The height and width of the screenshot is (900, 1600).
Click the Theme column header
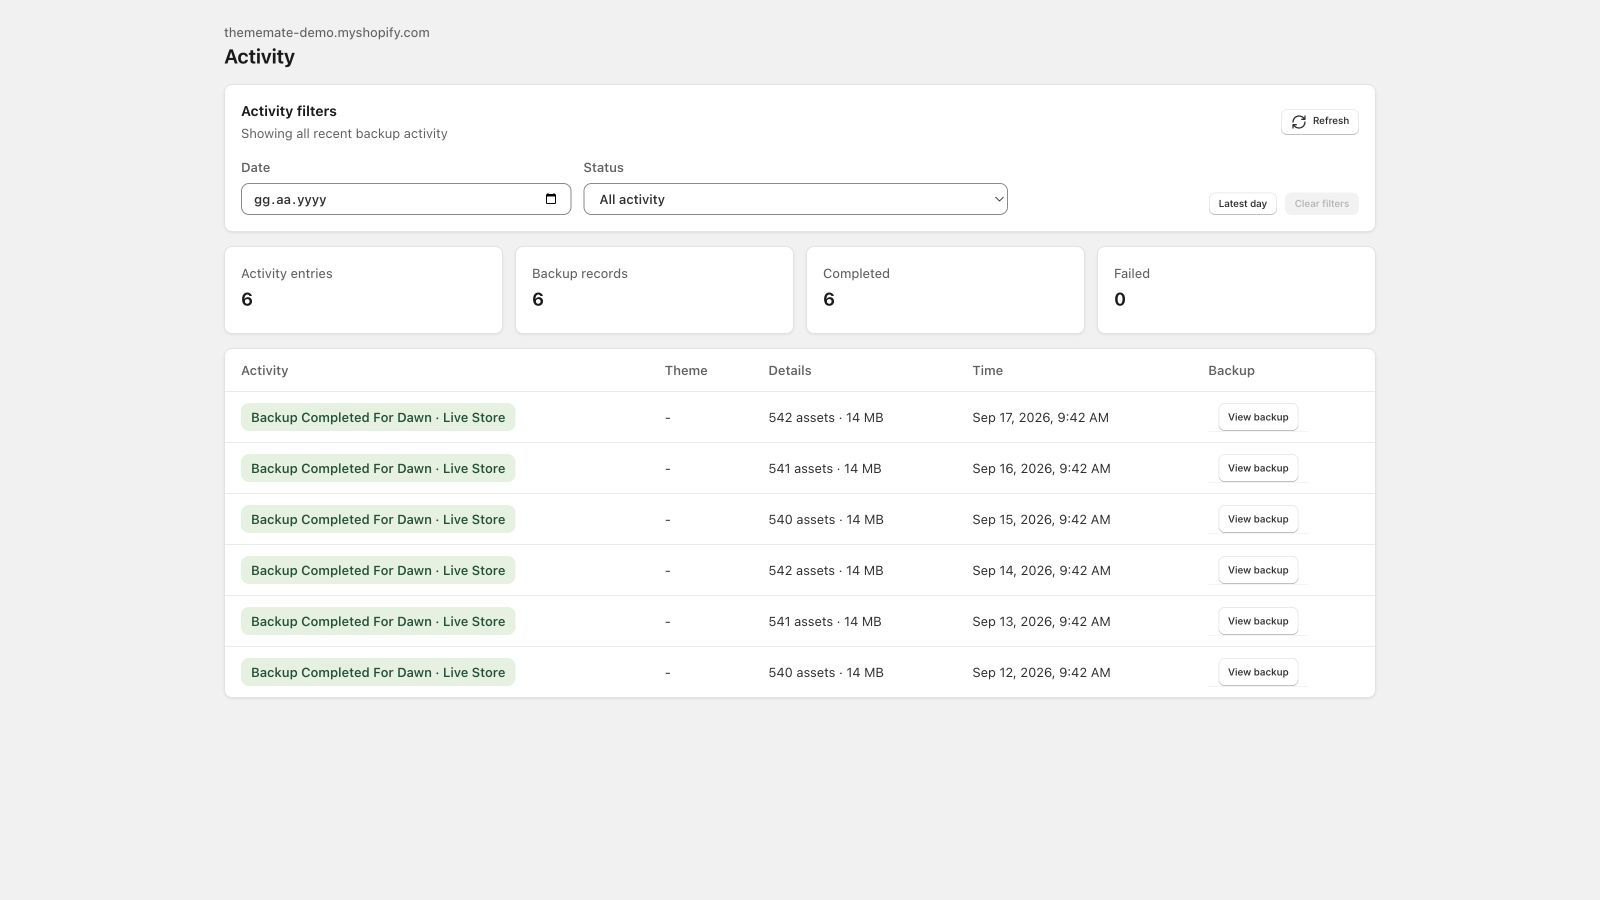click(x=686, y=370)
